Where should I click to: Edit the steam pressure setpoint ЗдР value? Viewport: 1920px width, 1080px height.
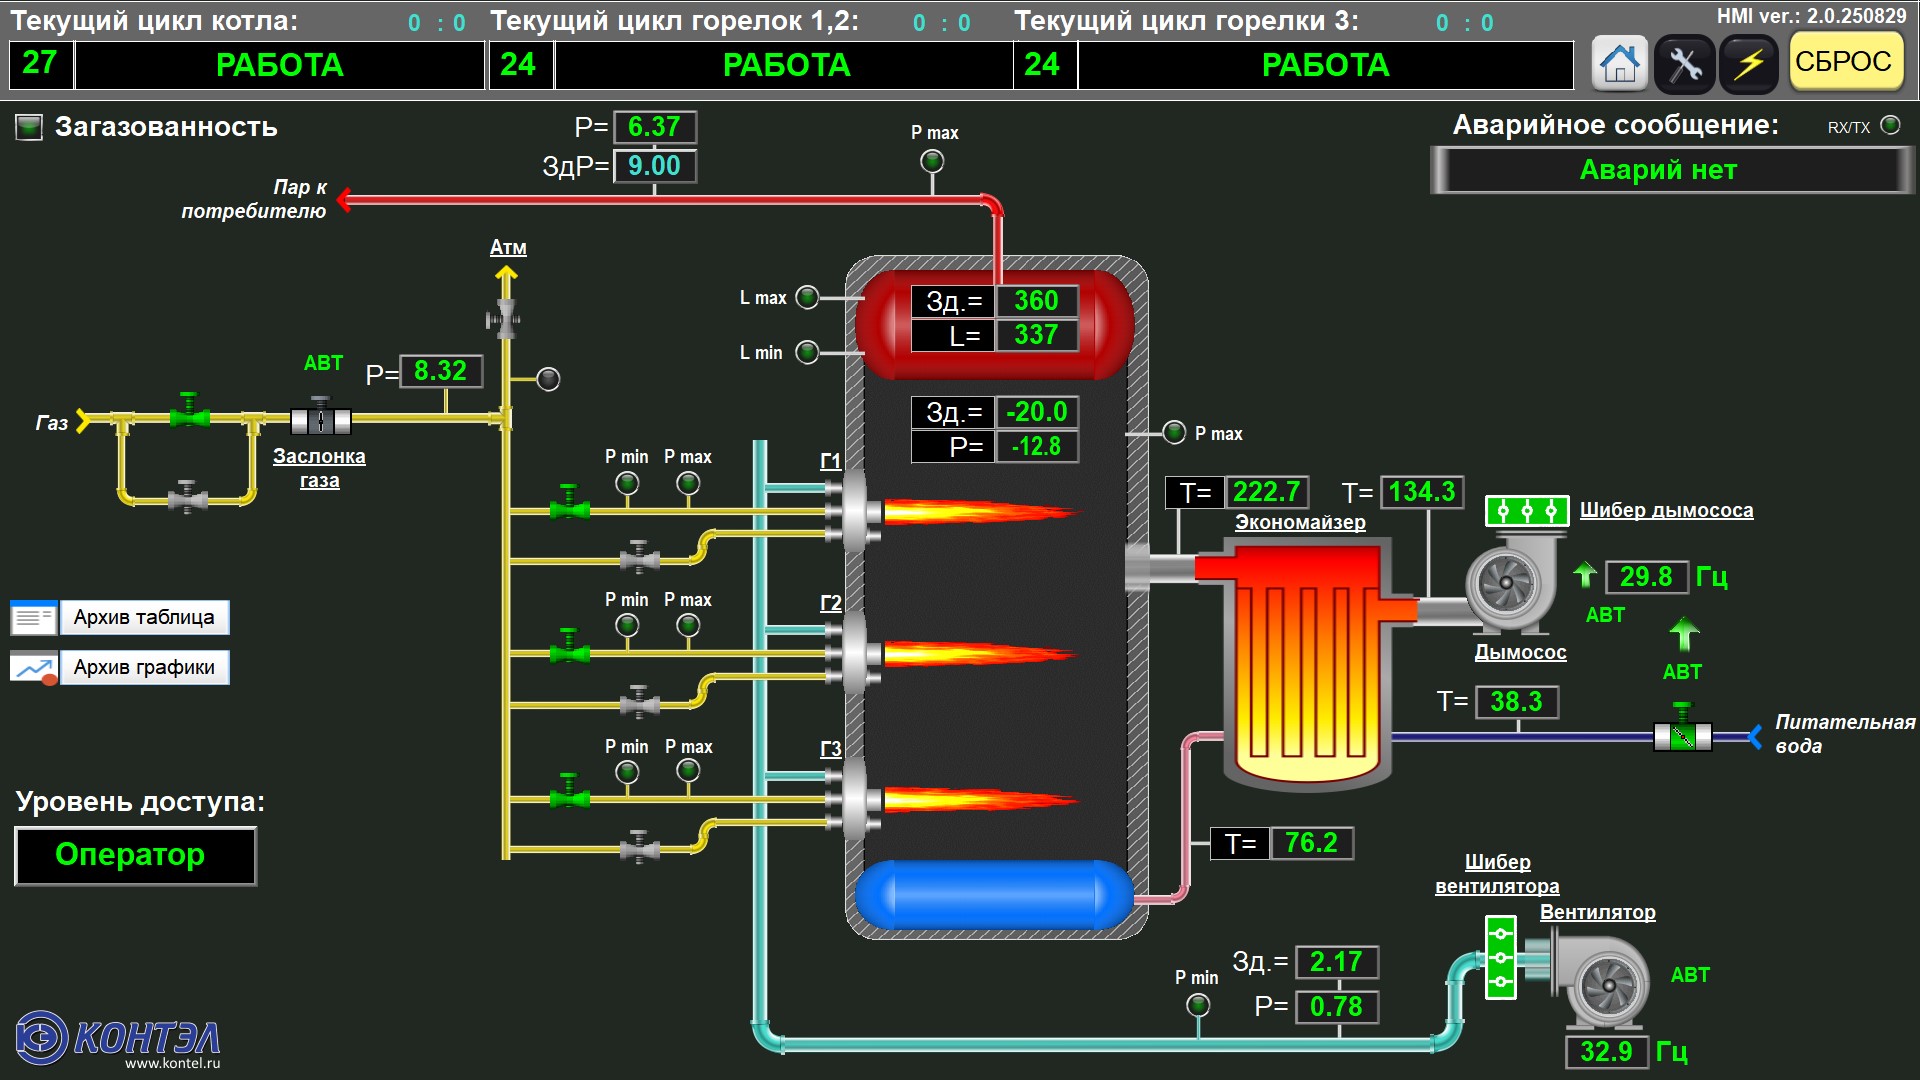654,166
